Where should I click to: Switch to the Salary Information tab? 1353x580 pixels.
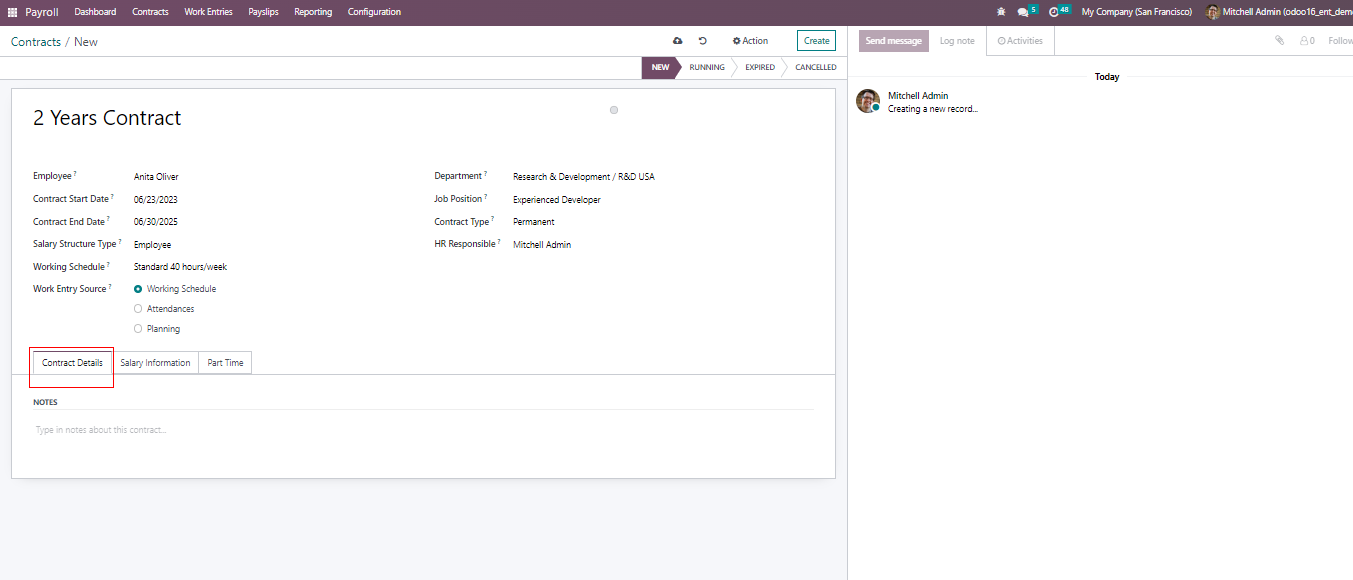tap(155, 363)
